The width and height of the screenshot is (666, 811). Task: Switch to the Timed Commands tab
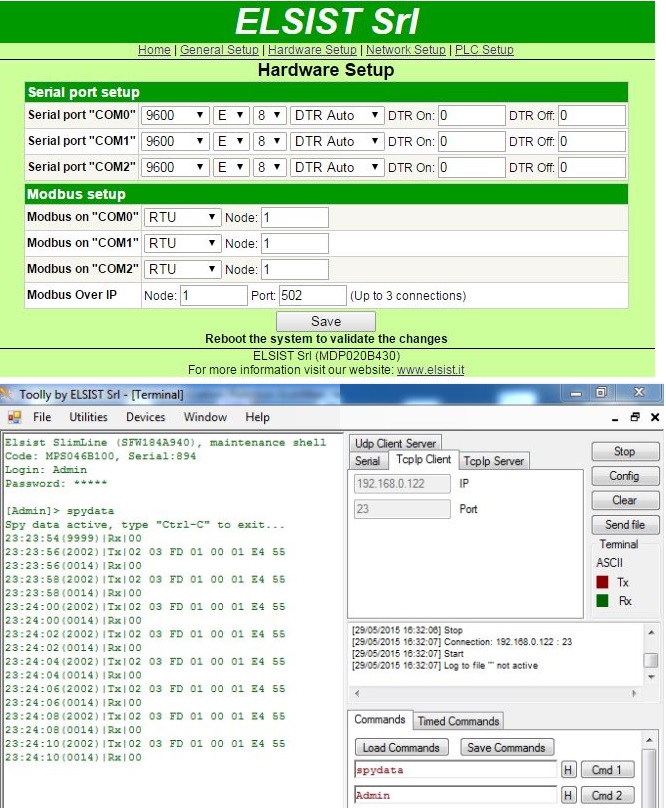click(458, 721)
